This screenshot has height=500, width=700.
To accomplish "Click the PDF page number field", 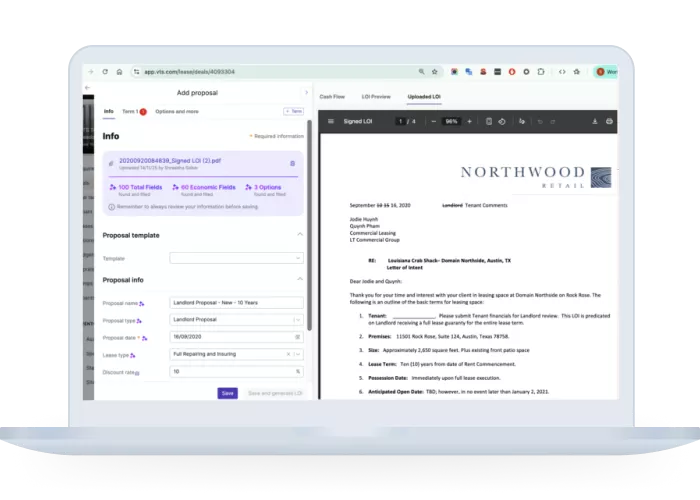I will tap(400, 121).
